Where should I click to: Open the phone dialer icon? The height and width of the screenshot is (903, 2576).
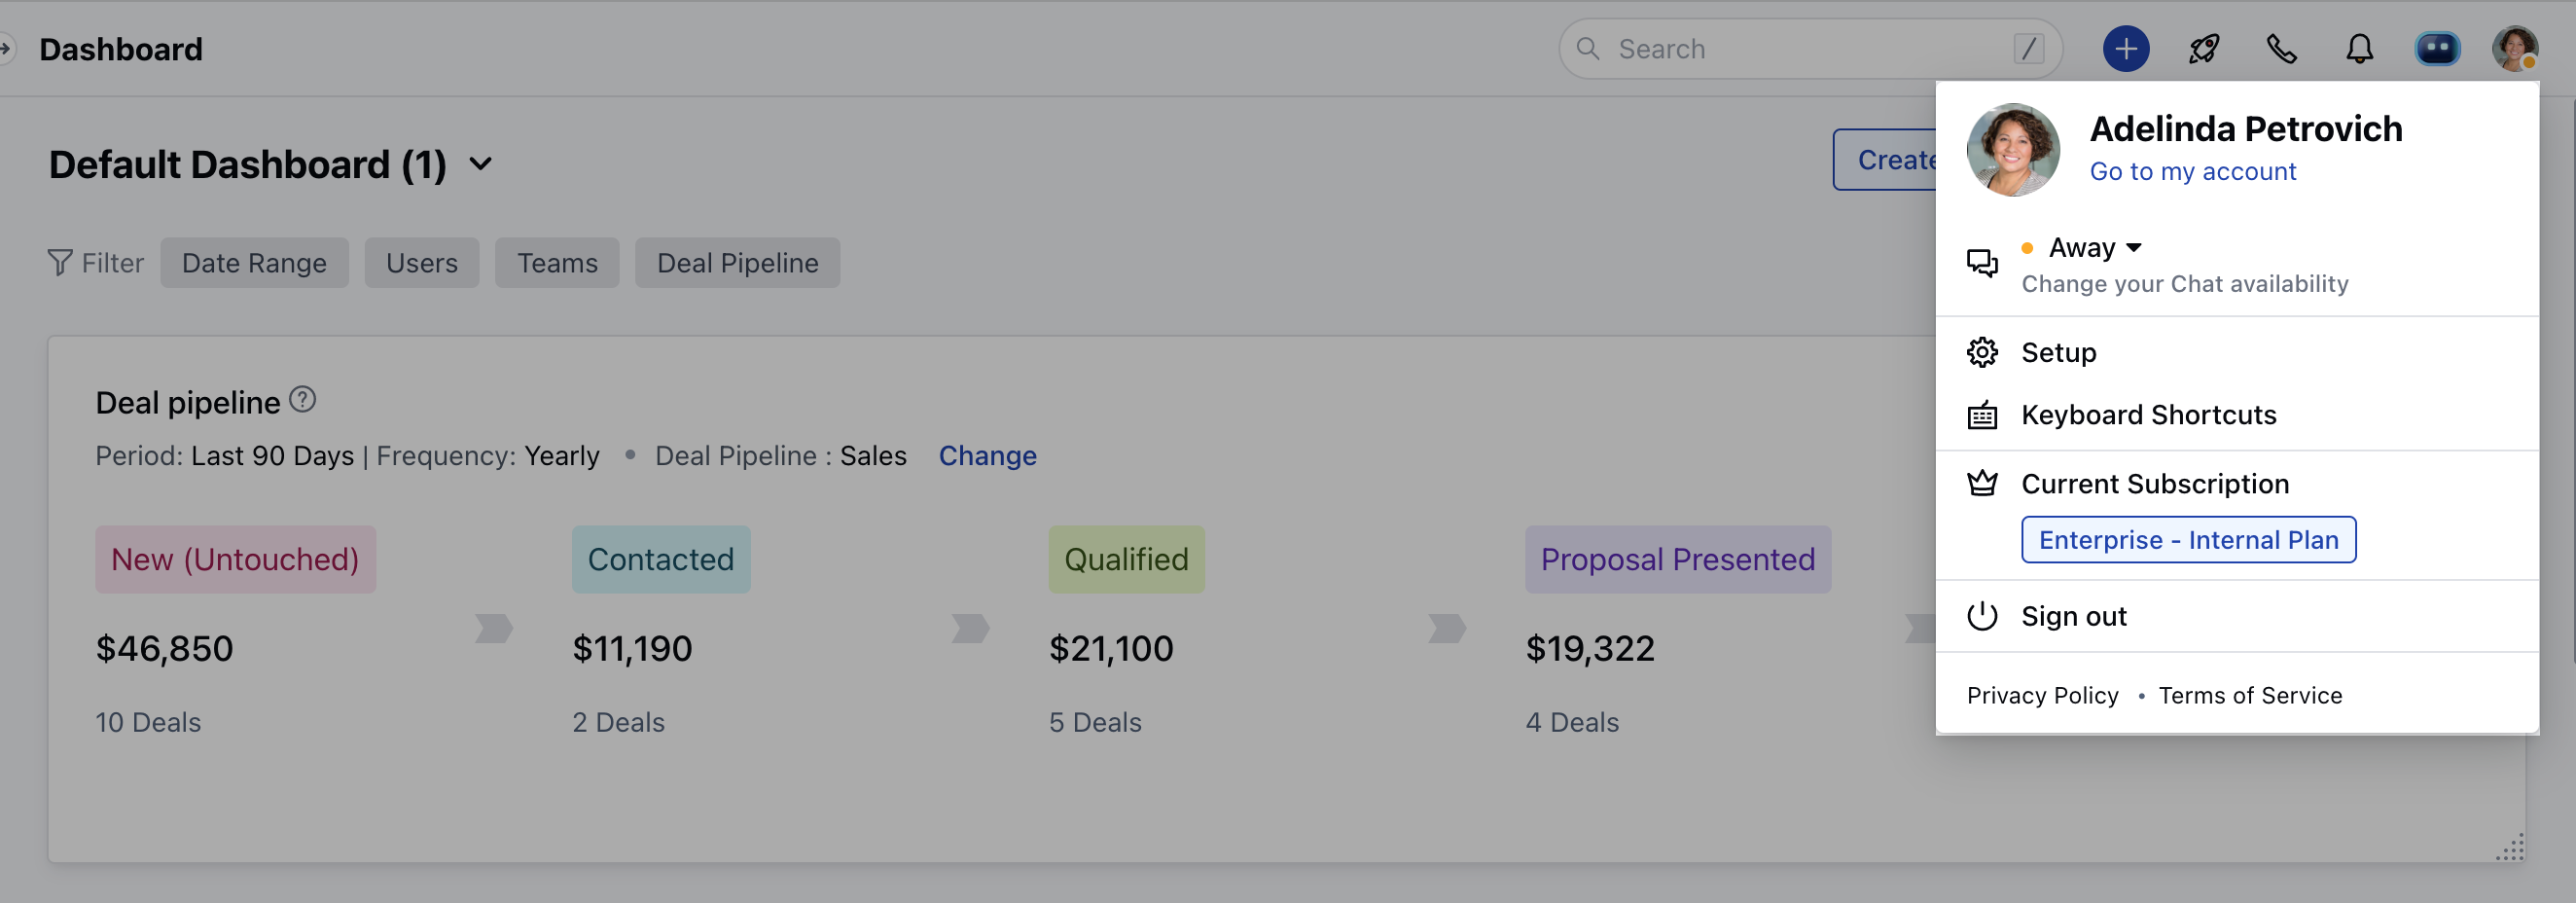2281,49
